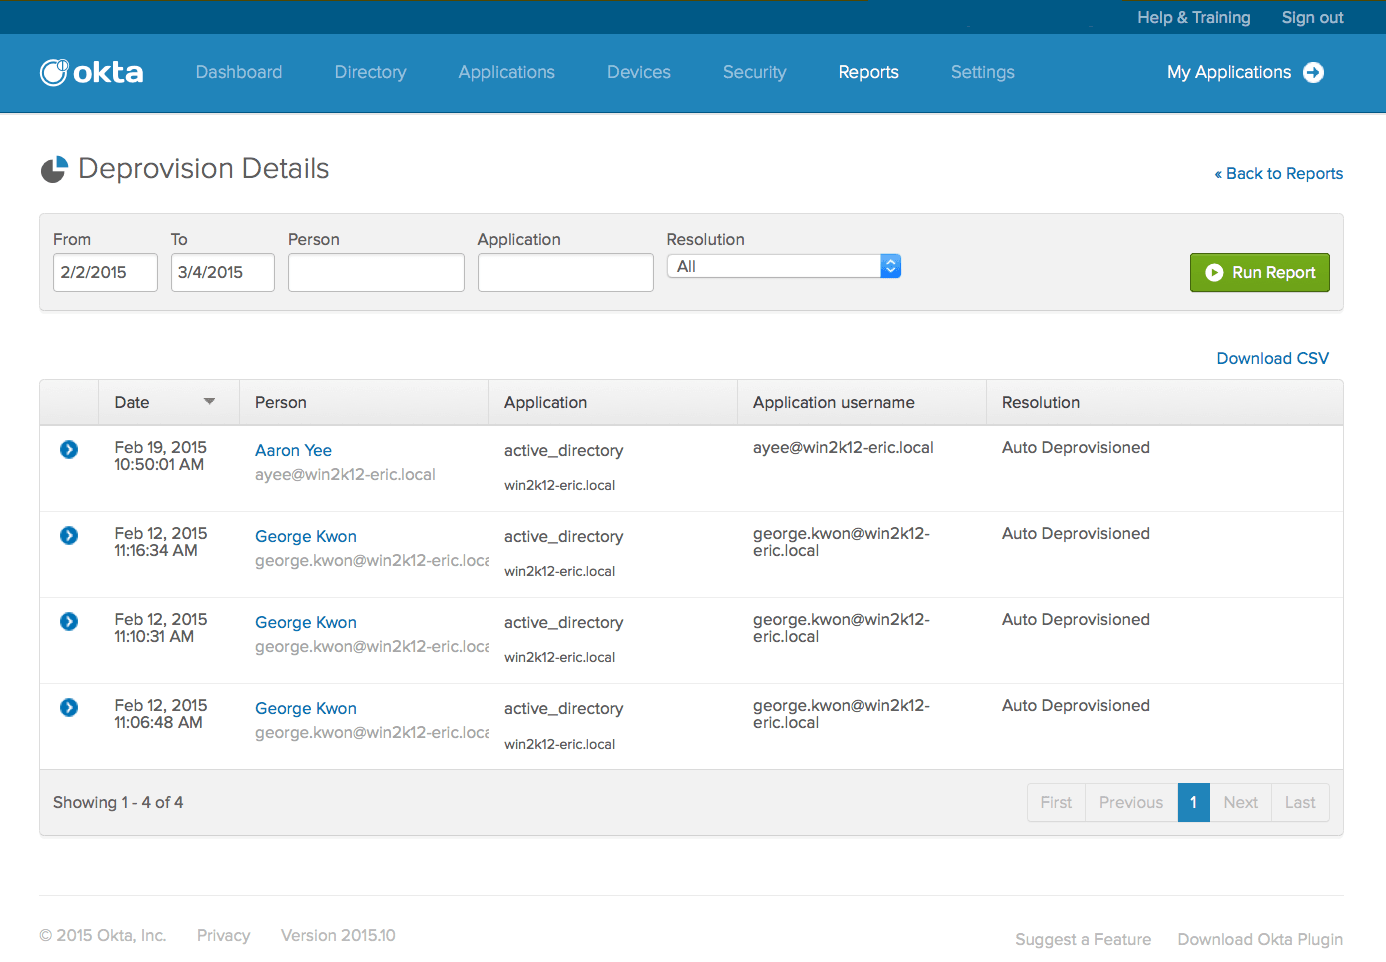Expand the Aaron Yee row details
The height and width of the screenshot is (962, 1386).
(x=69, y=450)
